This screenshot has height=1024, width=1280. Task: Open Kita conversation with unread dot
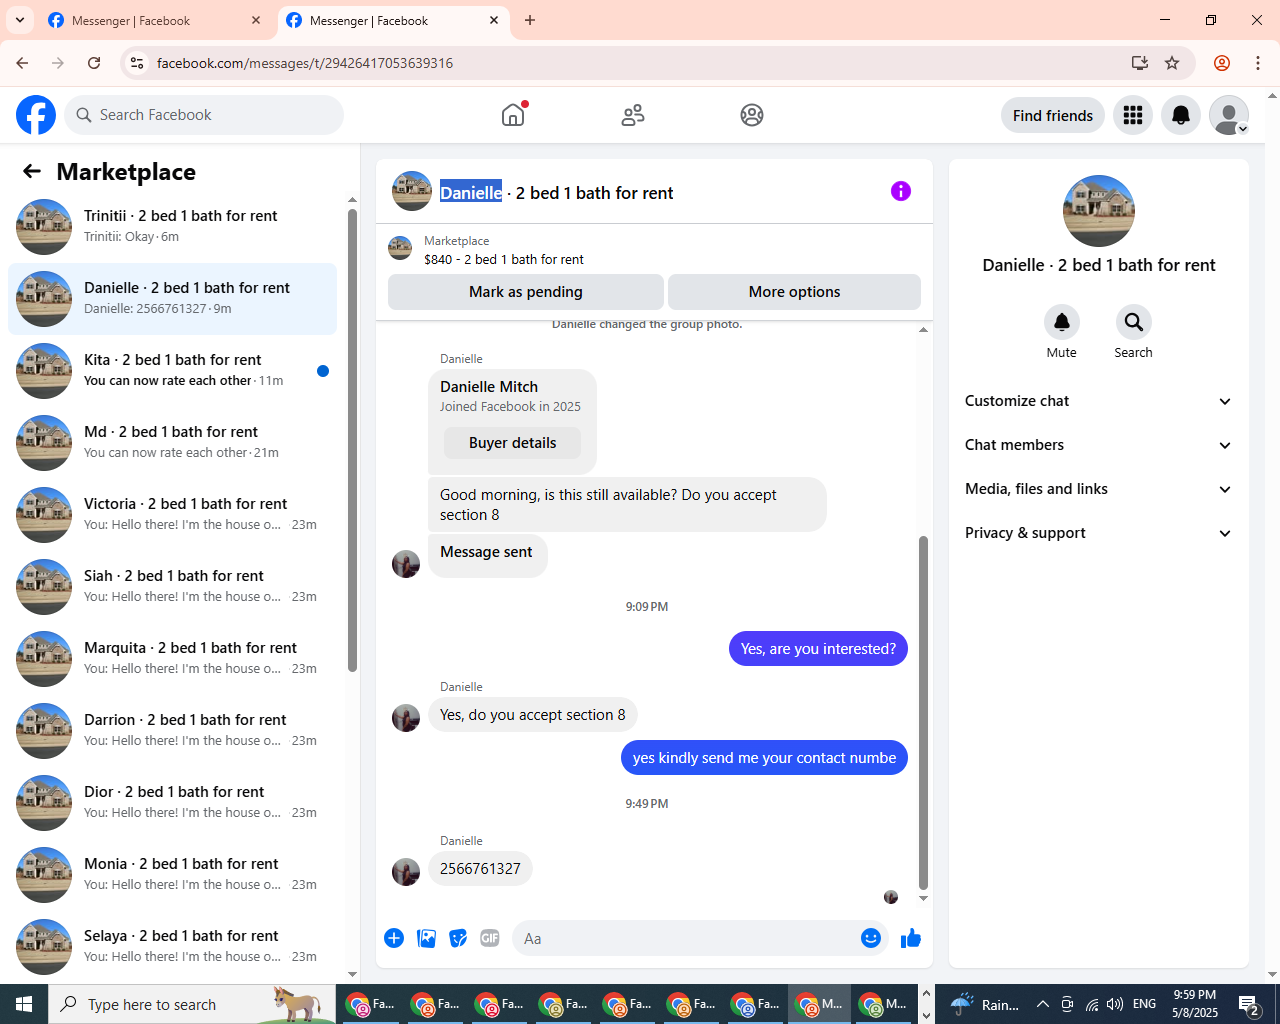click(172, 371)
